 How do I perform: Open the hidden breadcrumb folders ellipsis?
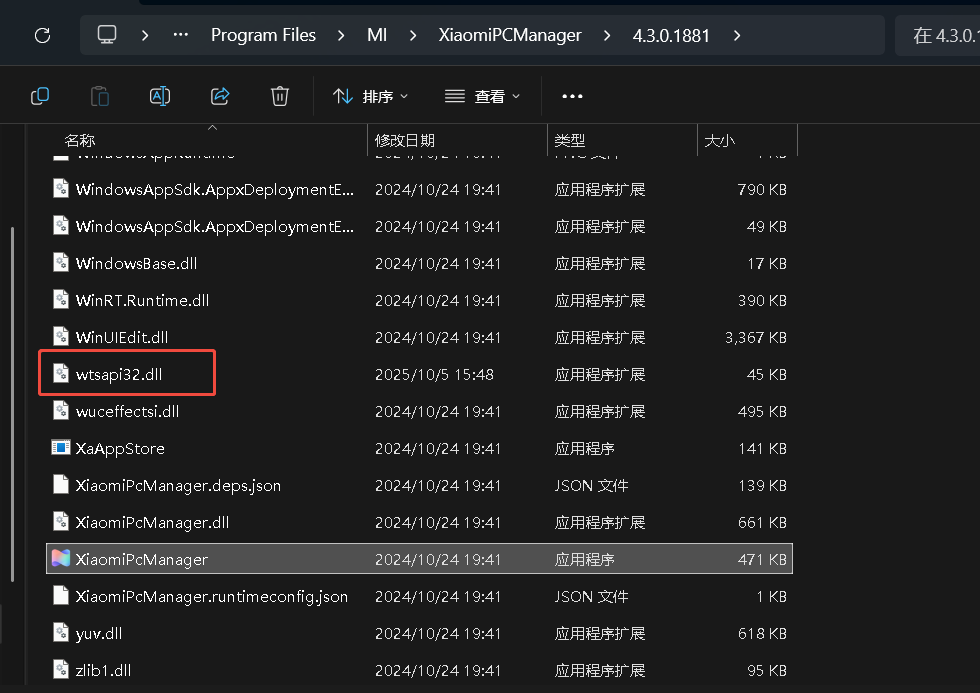(181, 35)
